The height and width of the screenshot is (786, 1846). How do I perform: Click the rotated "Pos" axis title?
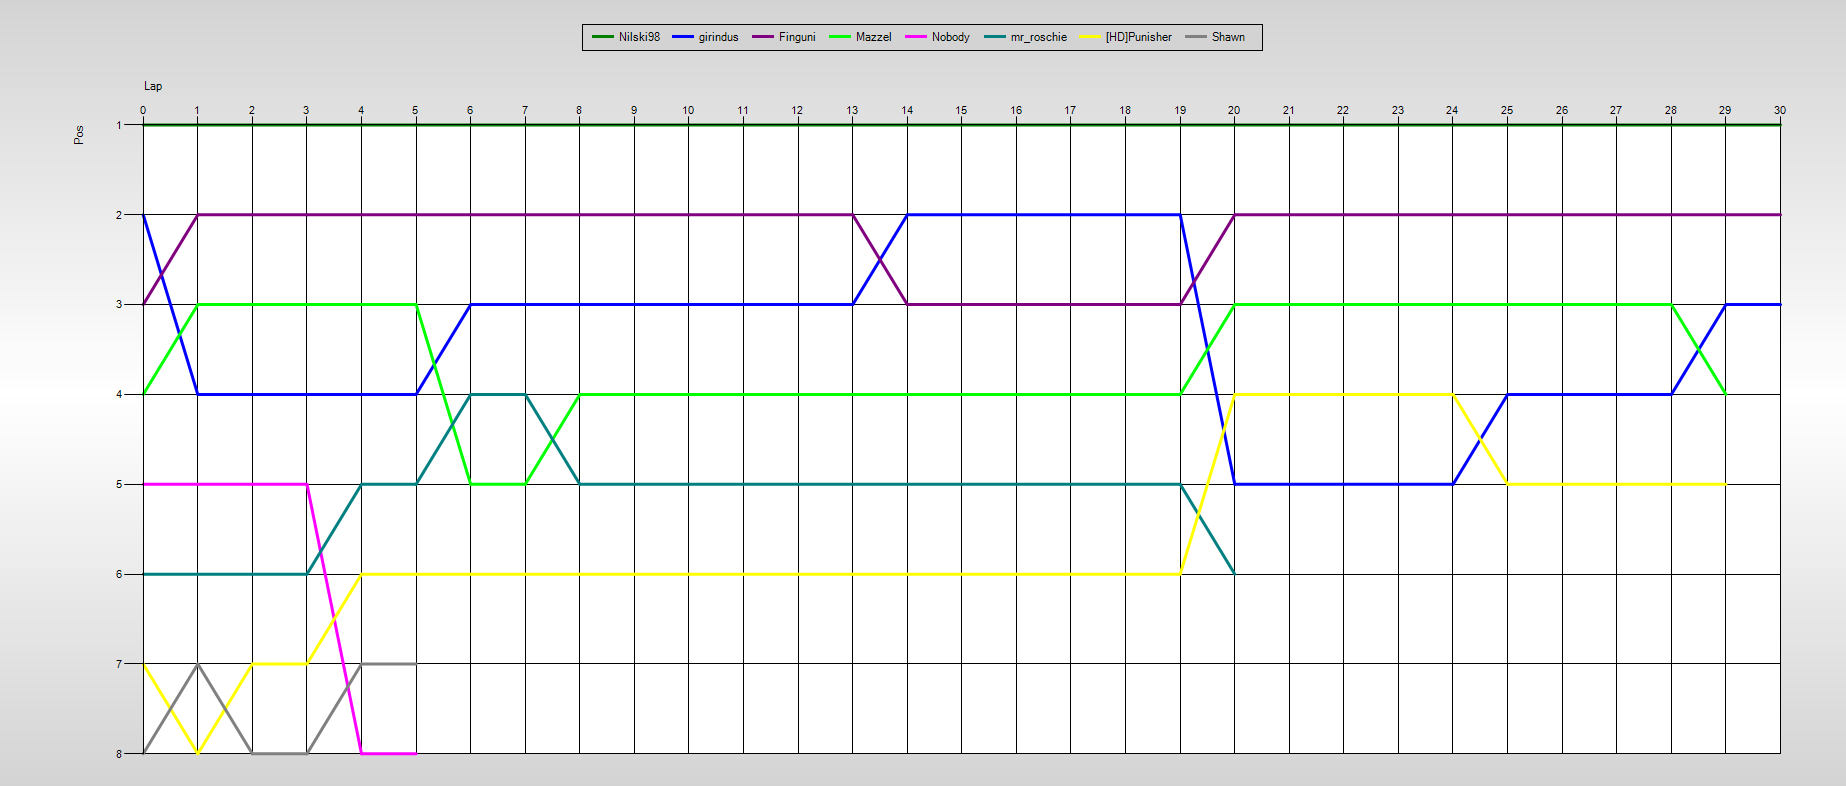(x=79, y=134)
